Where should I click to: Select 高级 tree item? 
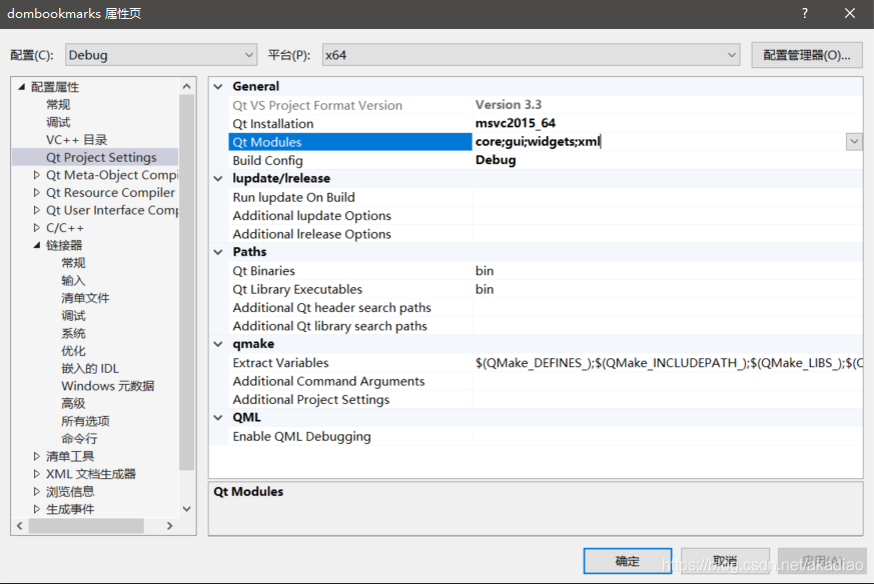(73, 403)
